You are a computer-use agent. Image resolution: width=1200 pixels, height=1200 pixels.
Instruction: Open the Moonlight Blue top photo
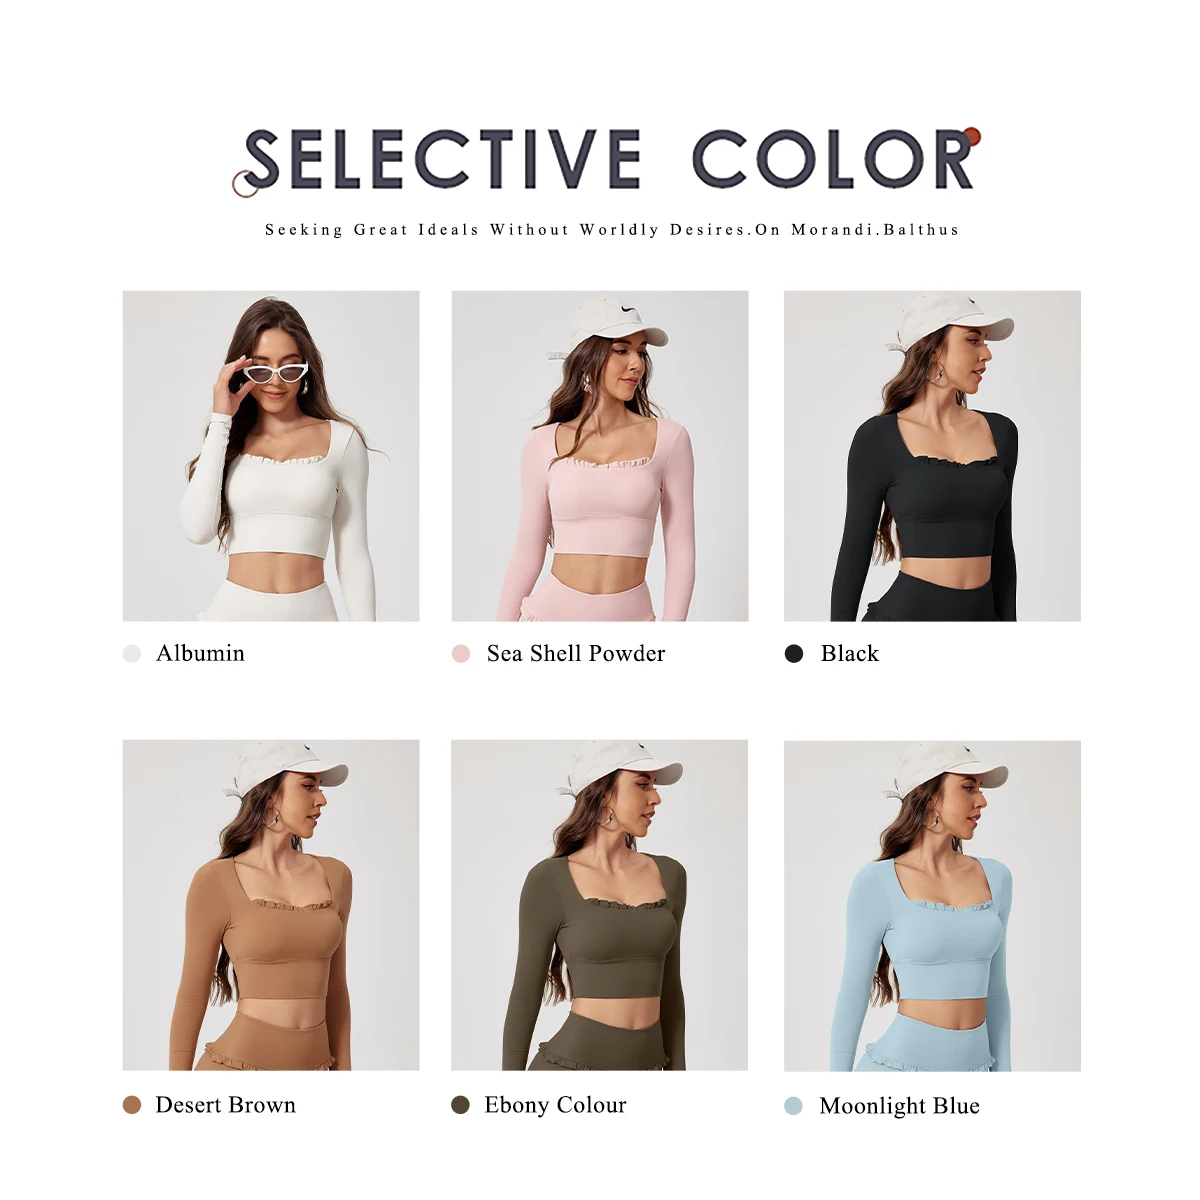[932, 906]
